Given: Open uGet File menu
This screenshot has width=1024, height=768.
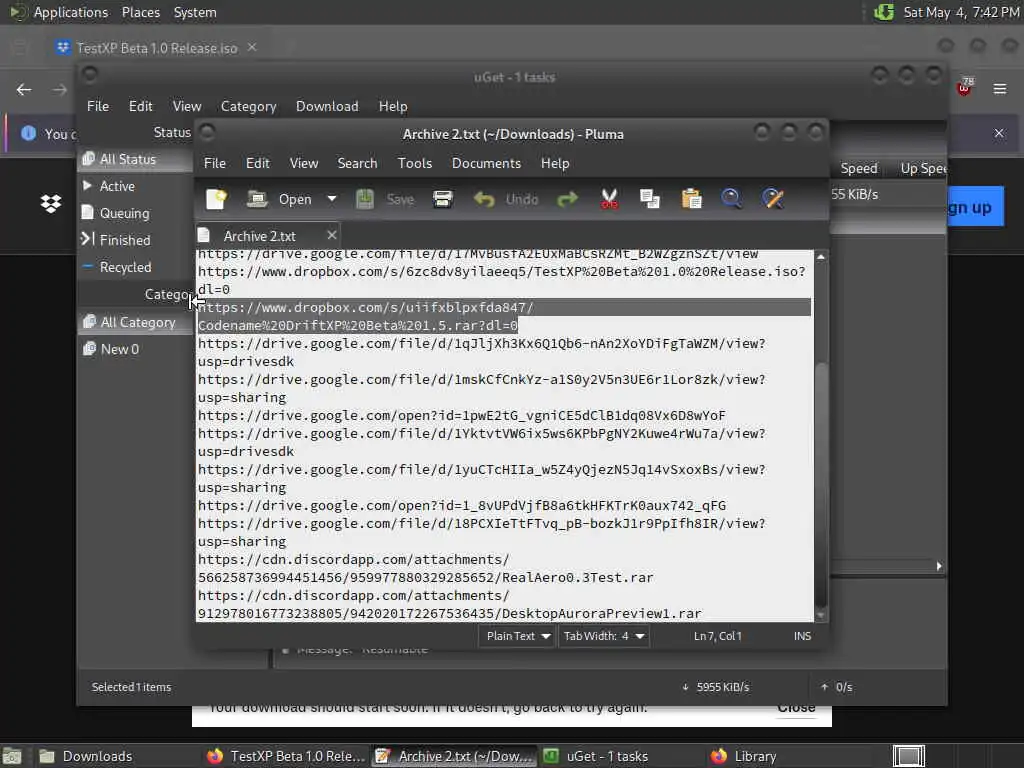Looking at the screenshot, I should pyautogui.click(x=98, y=106).
